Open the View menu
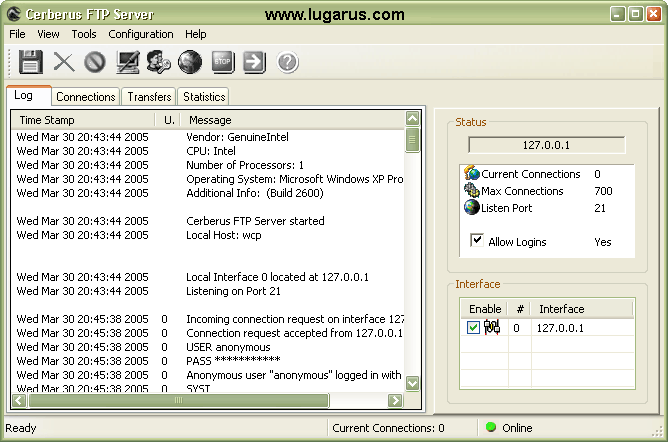The image size is (668, 442). point(48,34)
